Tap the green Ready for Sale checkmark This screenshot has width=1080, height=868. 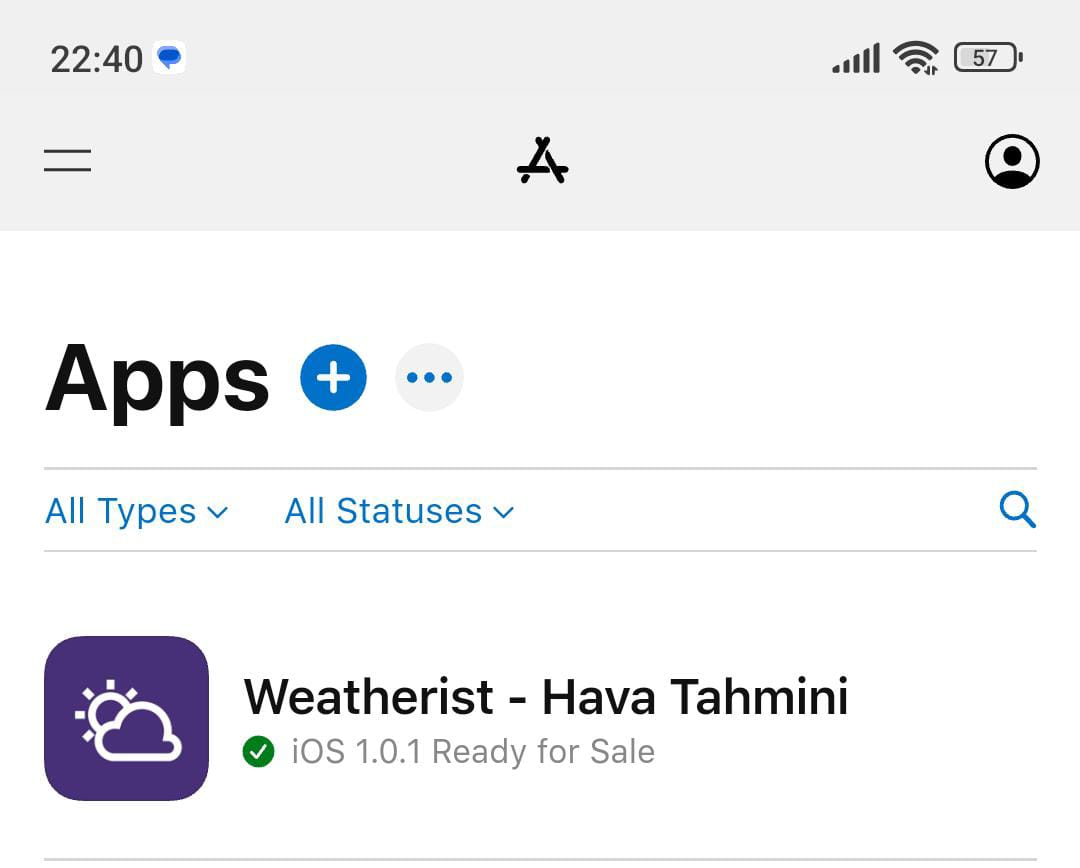pyautogui.click(x=258, y=752)
